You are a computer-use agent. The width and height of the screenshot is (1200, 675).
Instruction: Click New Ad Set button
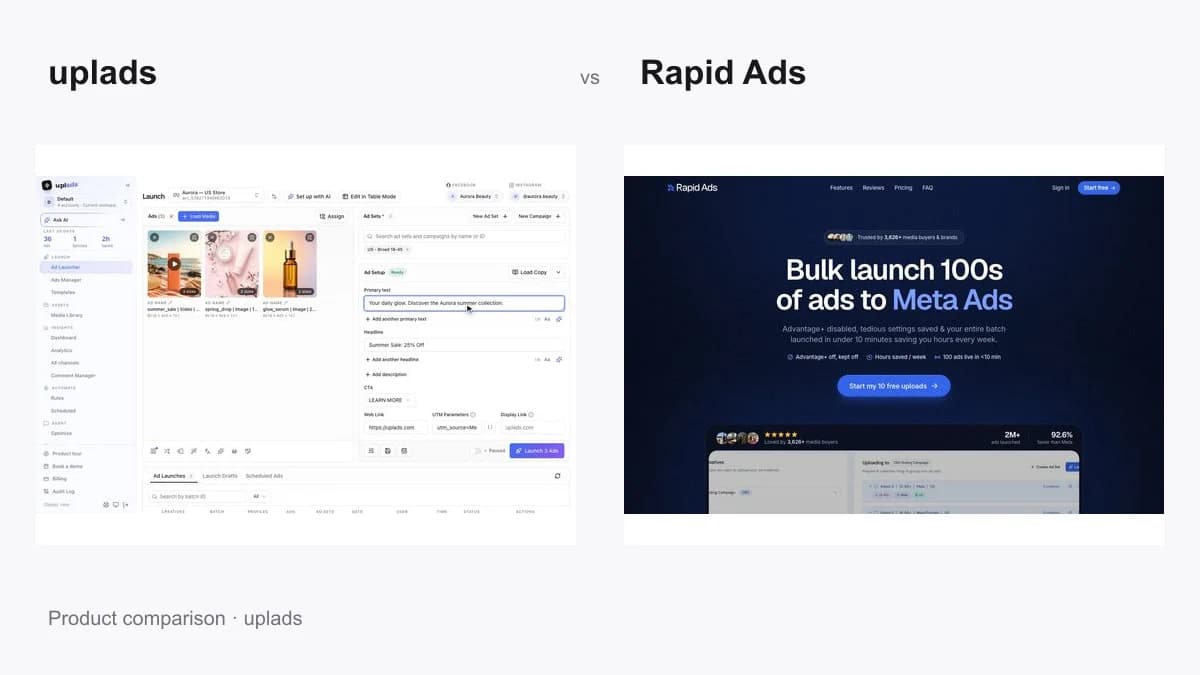(x=490, y=216)
